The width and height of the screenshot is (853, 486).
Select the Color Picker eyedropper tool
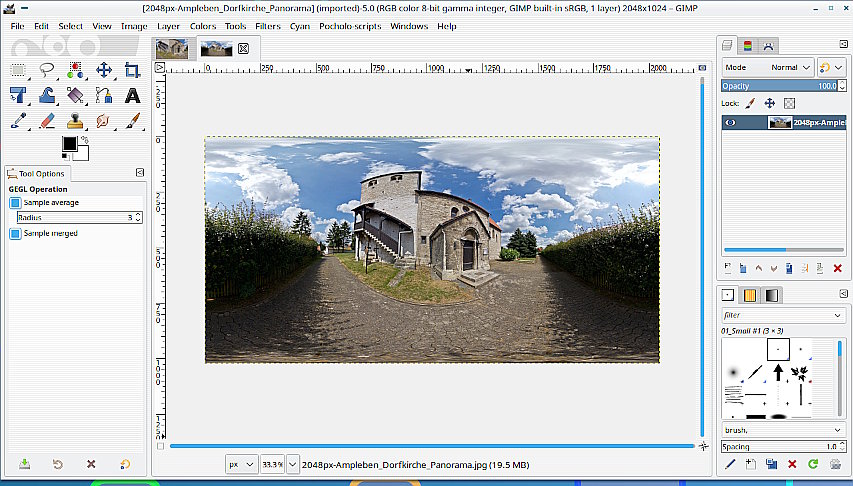coord(19,121)
